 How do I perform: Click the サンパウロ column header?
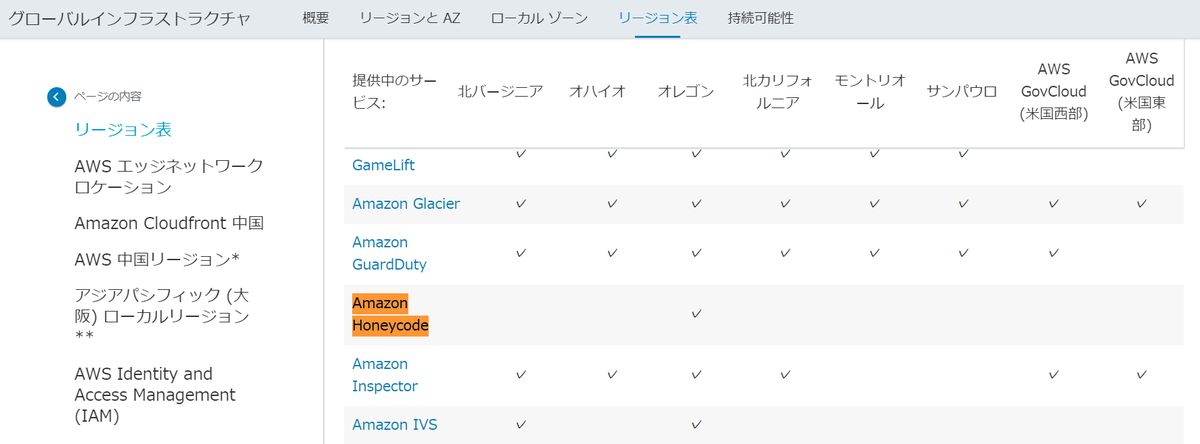point(962,92)
